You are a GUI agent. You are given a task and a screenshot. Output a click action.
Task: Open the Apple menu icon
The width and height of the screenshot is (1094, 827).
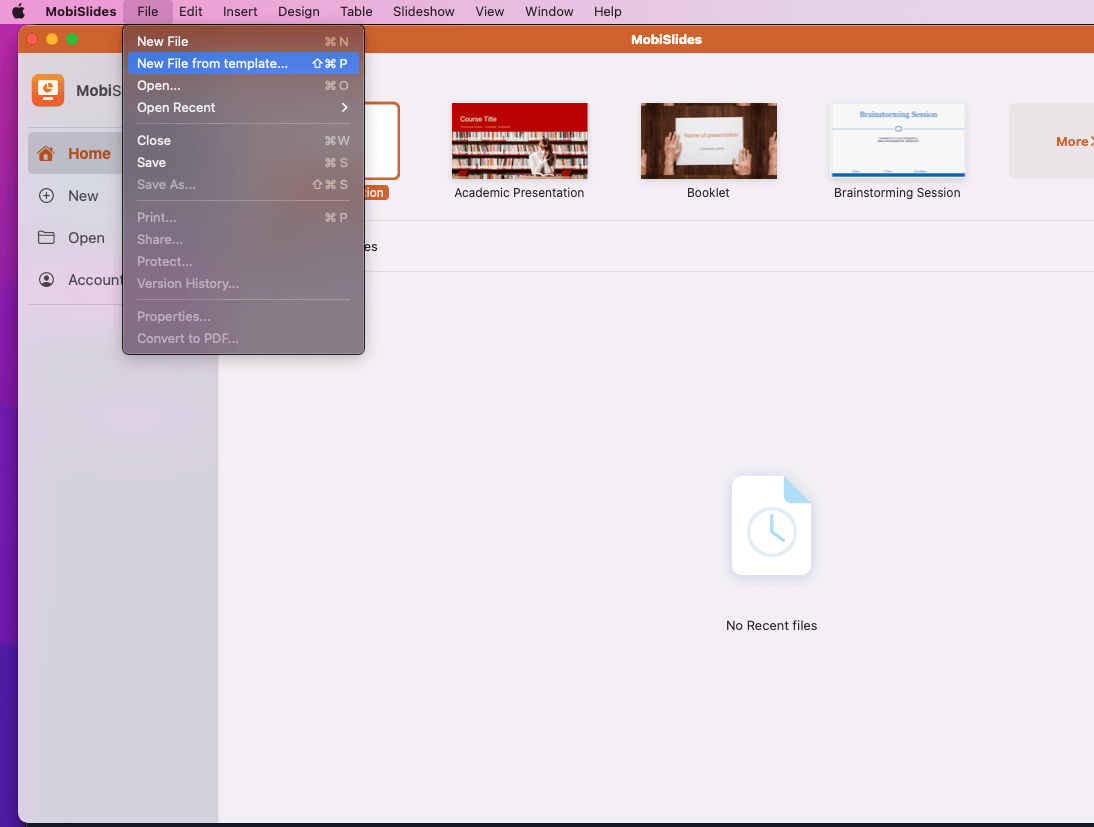pyautogui.click(x=18, y=12)
